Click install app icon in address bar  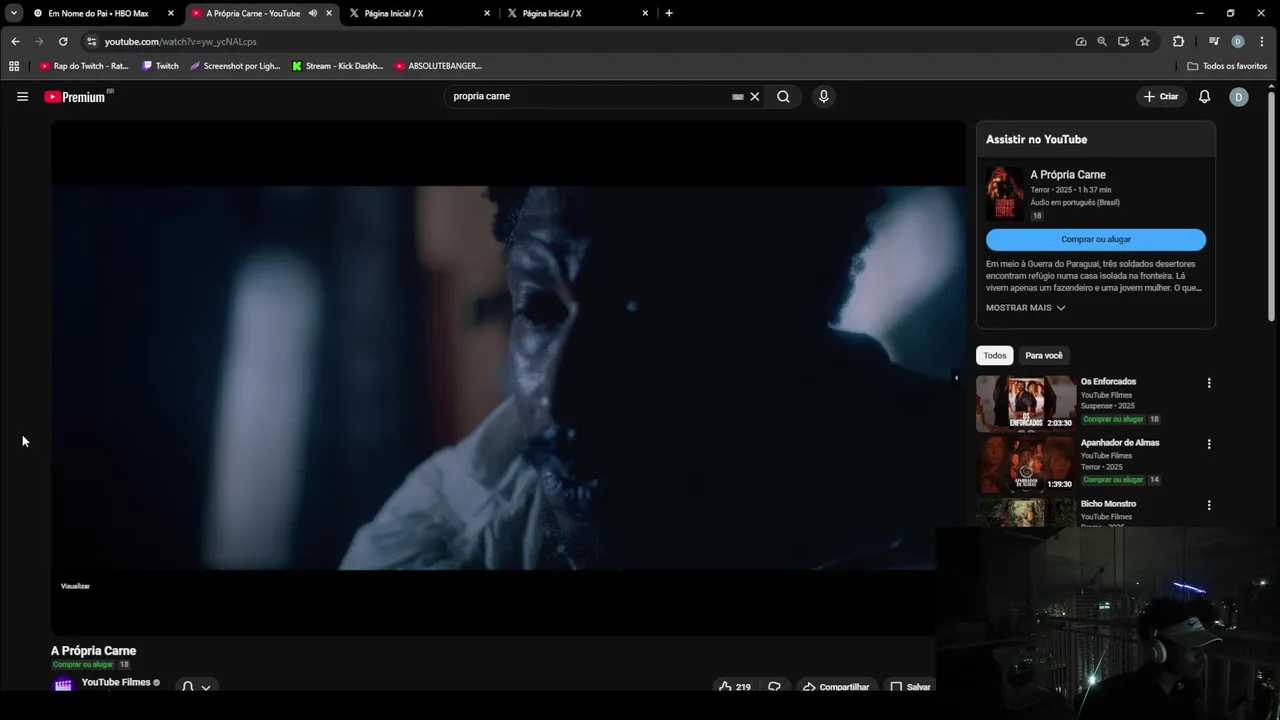[1123, 42]
